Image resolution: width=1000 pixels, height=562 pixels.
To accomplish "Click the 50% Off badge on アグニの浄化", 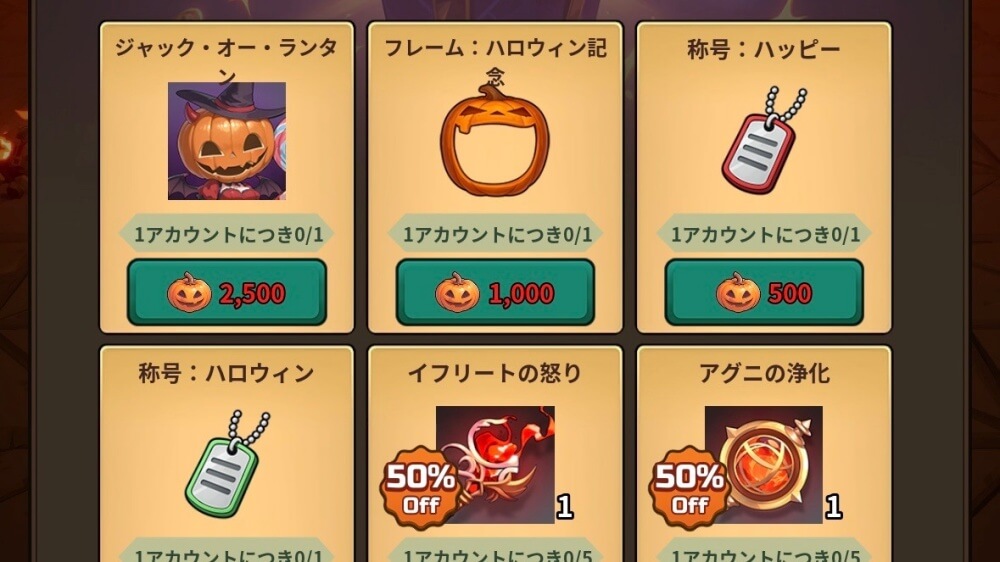I will 689,487.
